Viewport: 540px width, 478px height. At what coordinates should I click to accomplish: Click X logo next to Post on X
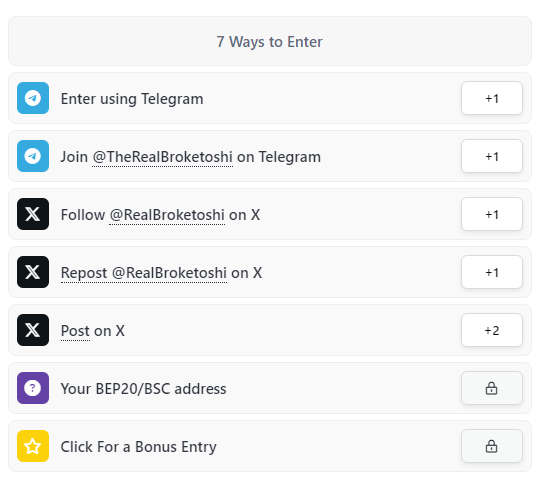click(x=33, y=330)
